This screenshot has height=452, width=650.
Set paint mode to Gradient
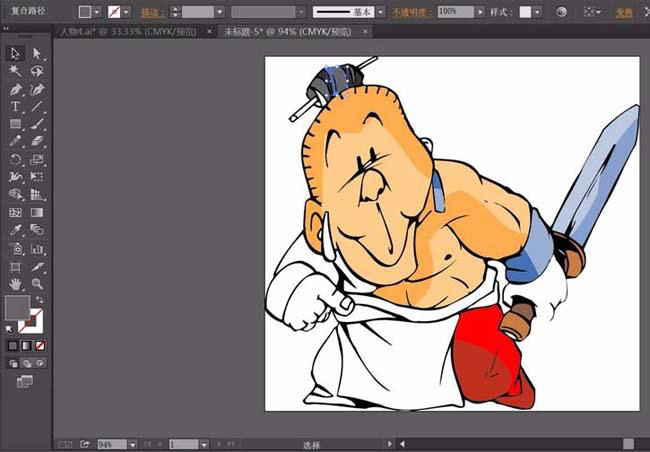pos(26,345)
